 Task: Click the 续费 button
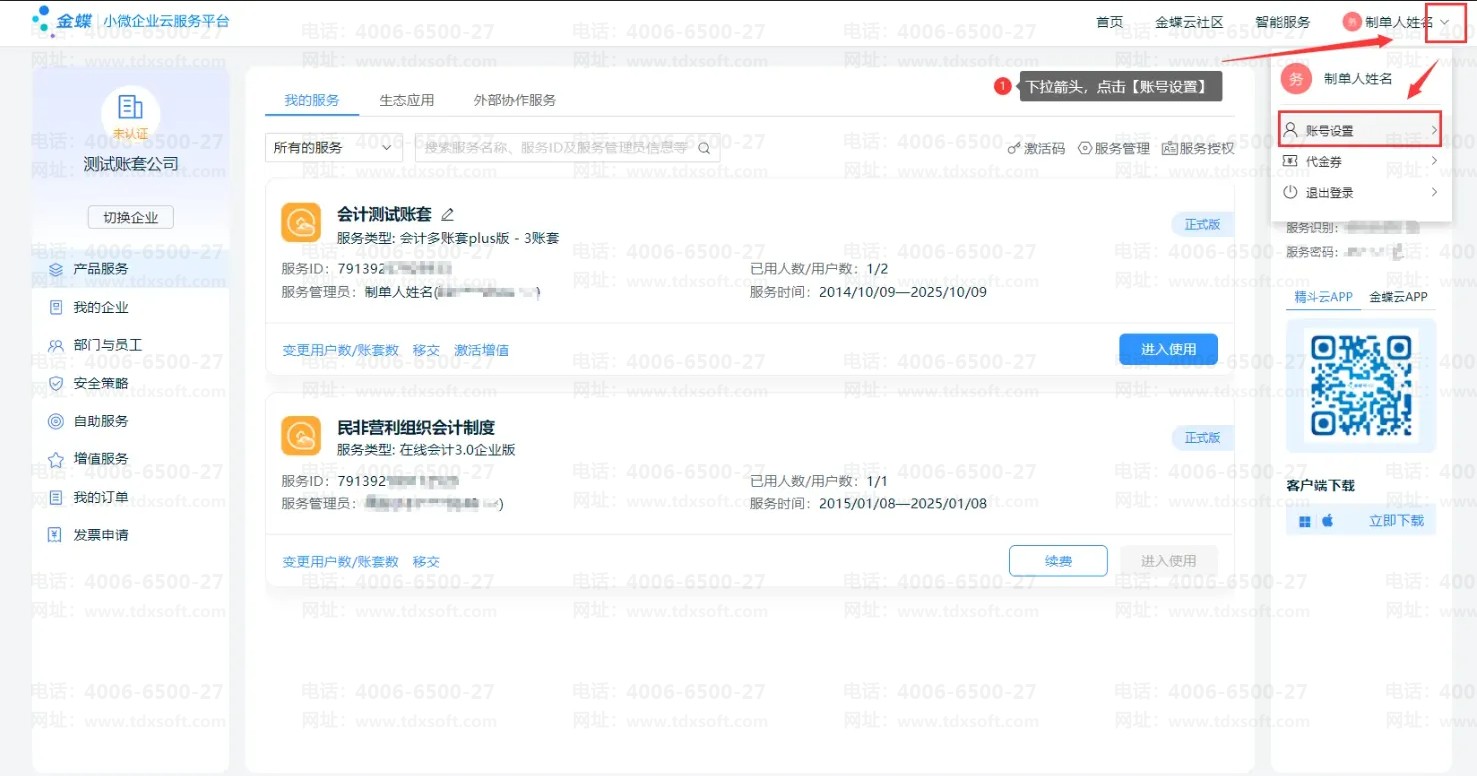[1058, 561]
